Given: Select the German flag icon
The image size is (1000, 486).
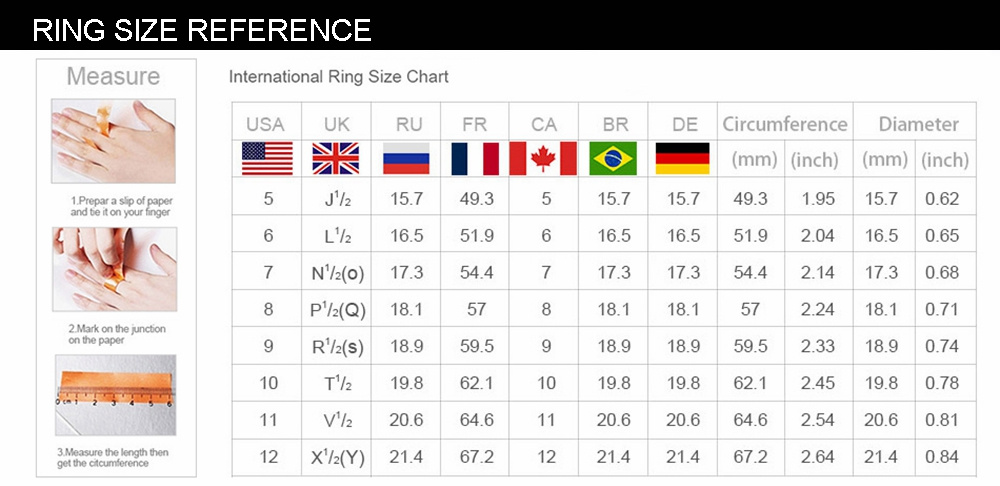Looking at the screenshot, I should tap(682, 158).
